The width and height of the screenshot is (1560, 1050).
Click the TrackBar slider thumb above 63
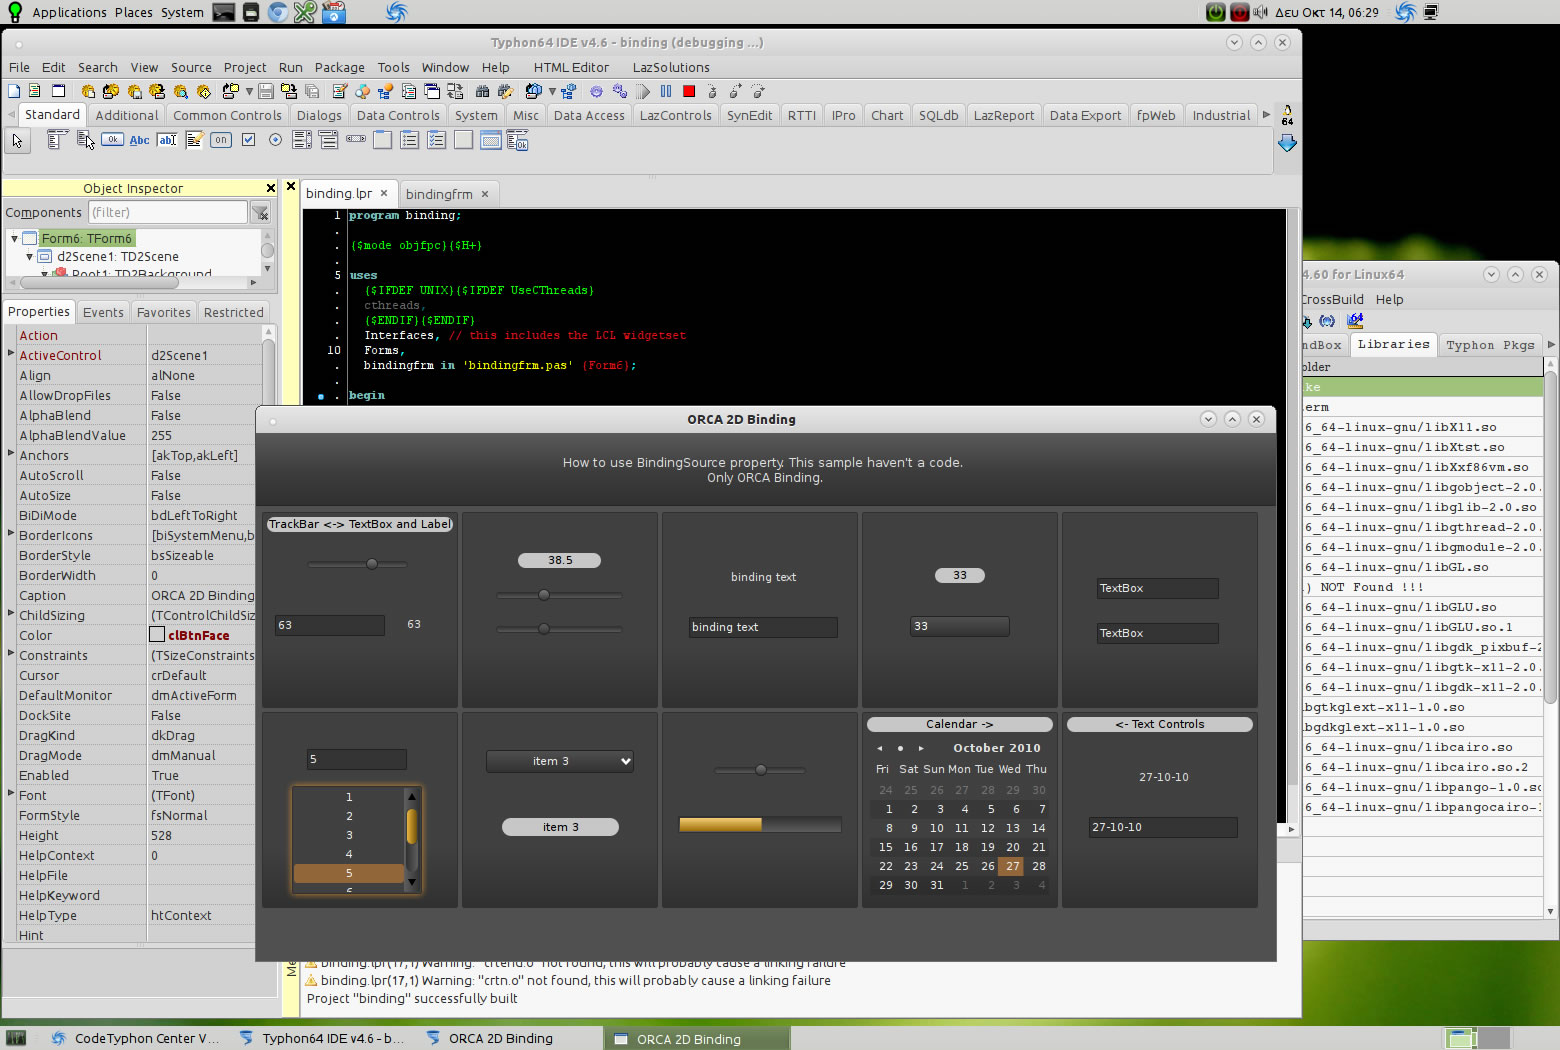click(x=372, y=564)
